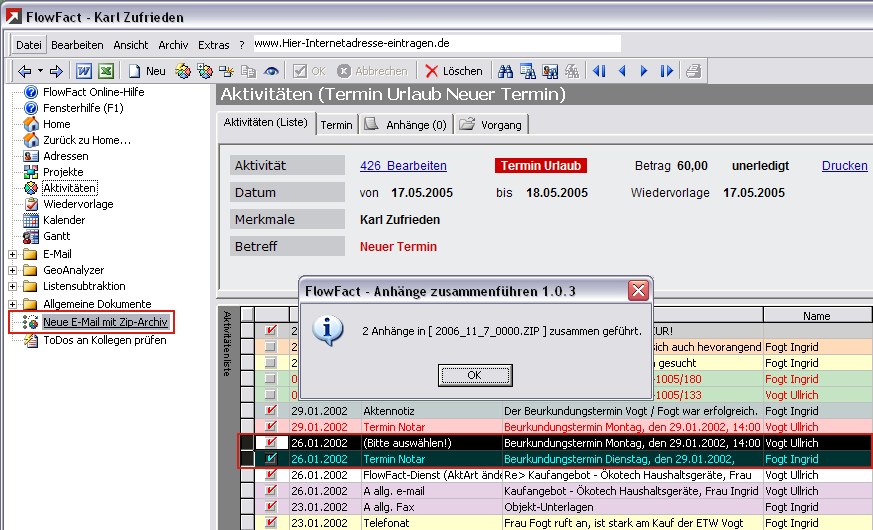Expand the Listensubtraktion folder node

12,287
